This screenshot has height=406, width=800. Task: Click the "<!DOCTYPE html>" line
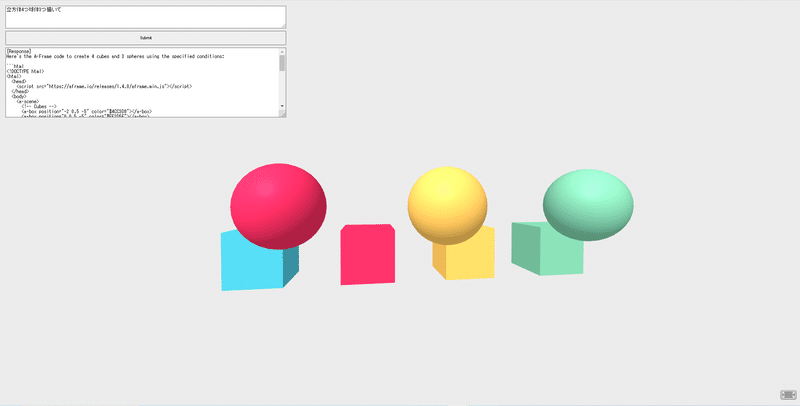26,71
